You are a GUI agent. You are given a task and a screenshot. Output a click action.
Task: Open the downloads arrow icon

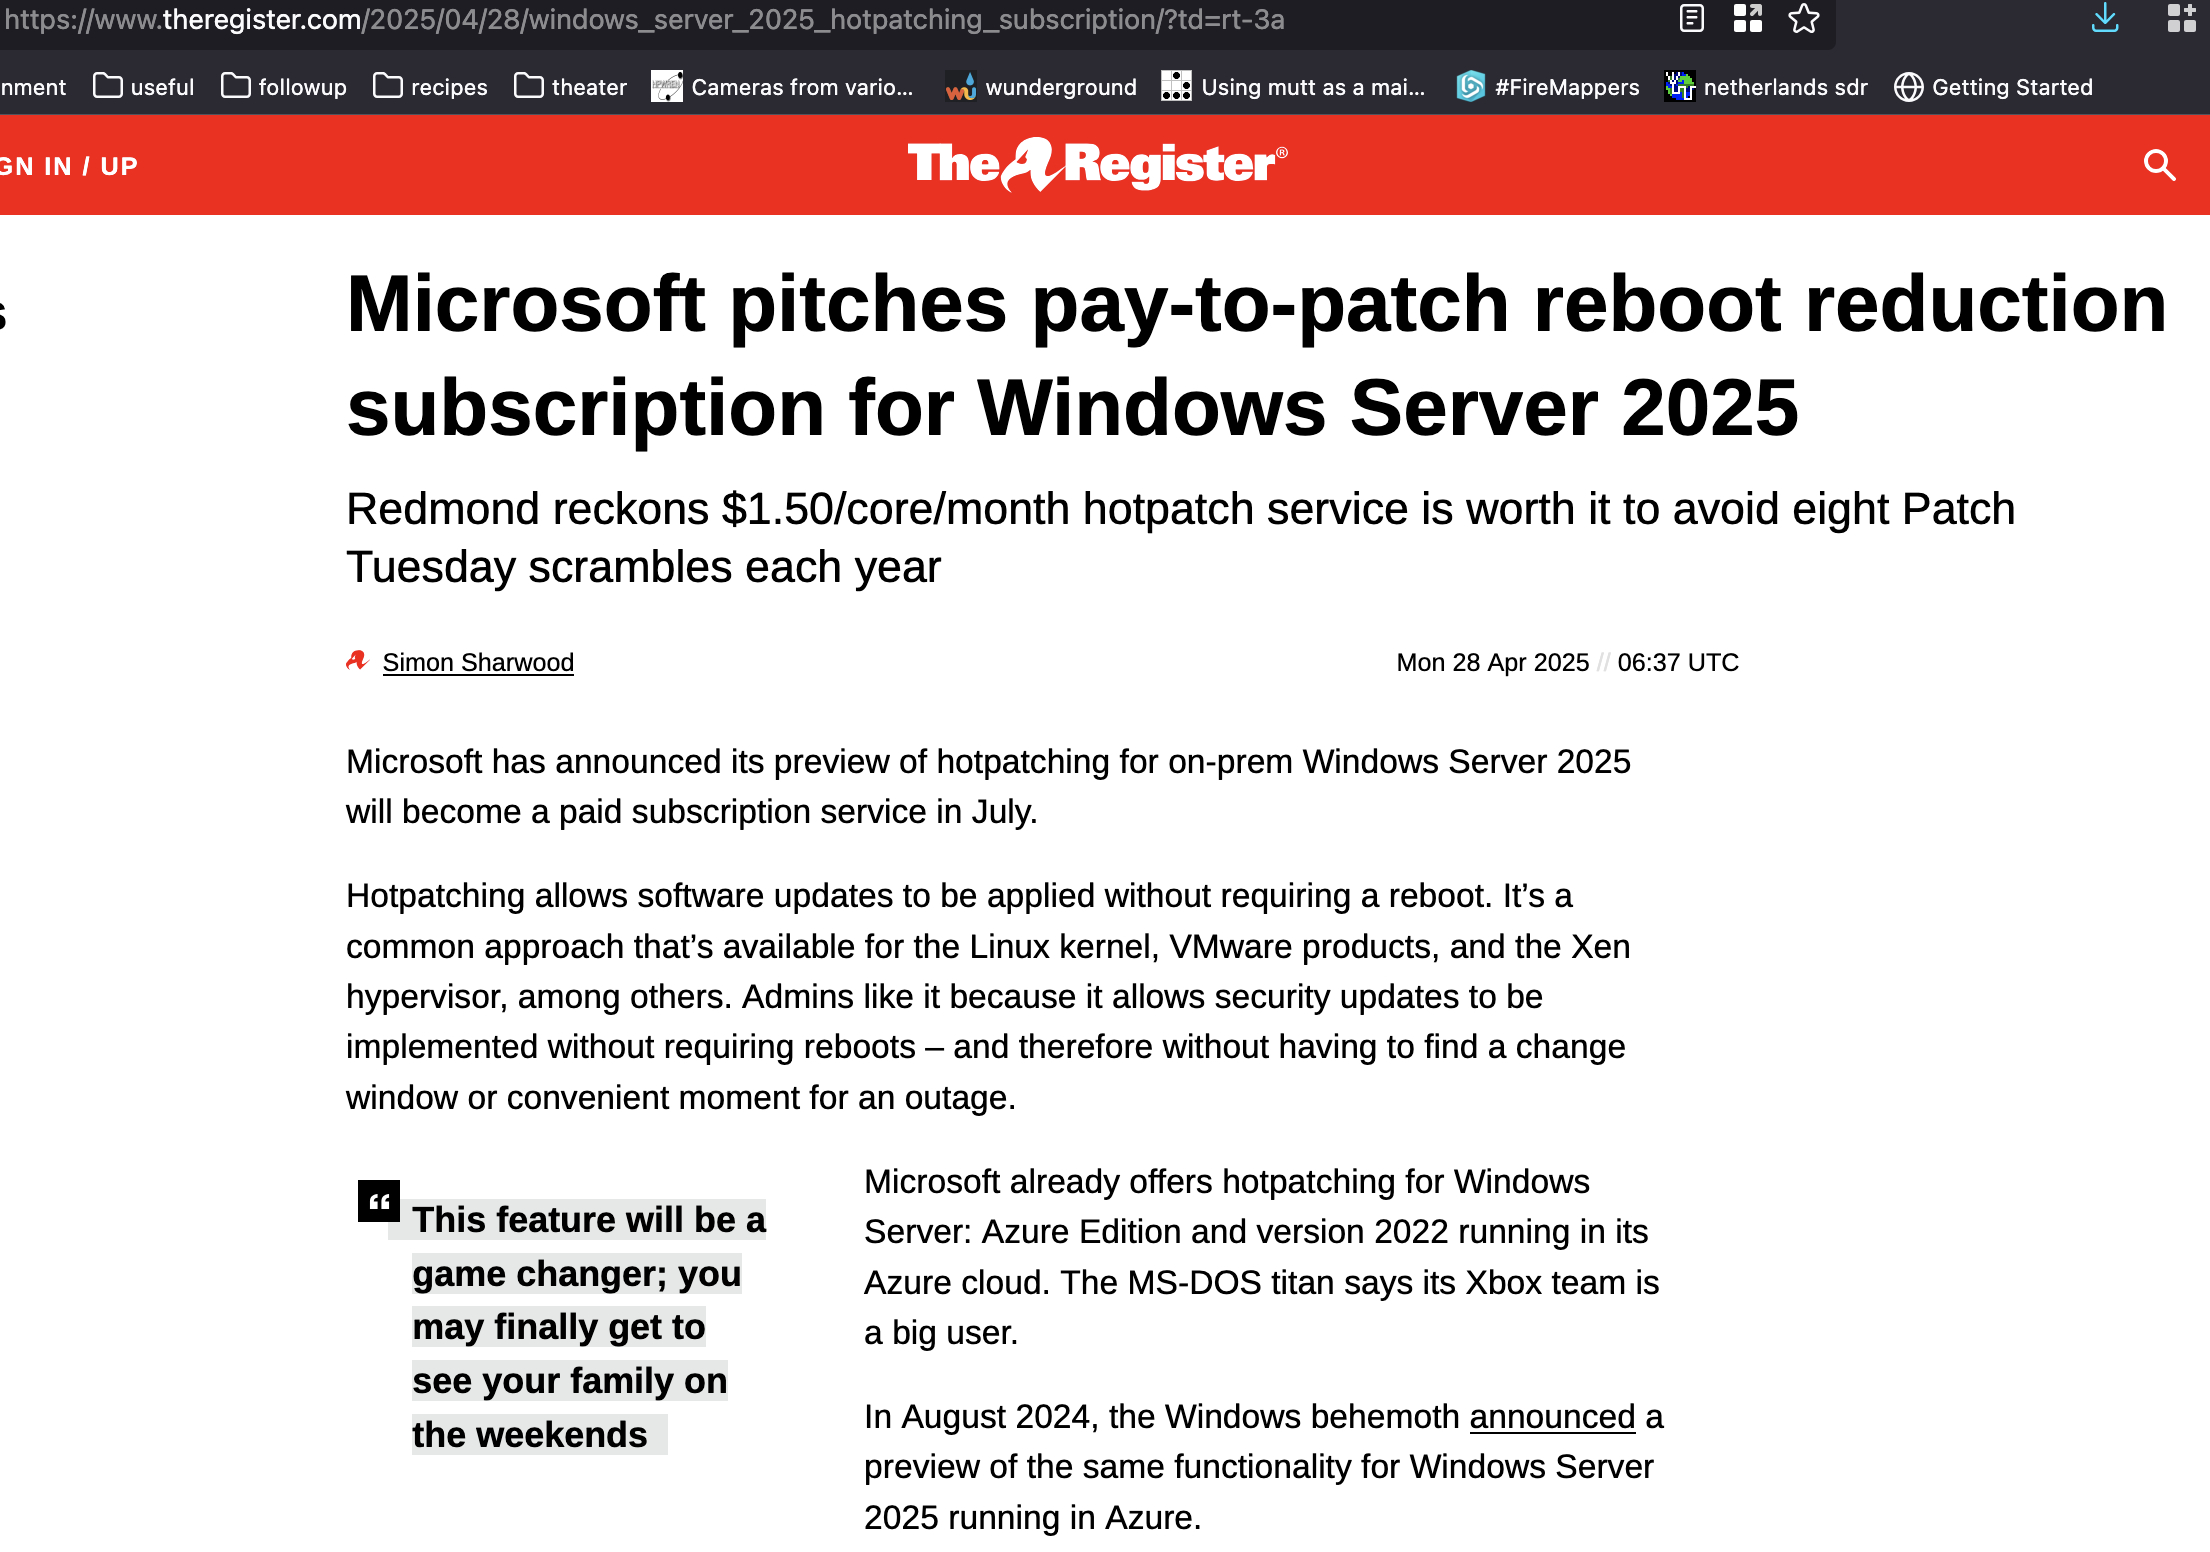pos(2105,19)
